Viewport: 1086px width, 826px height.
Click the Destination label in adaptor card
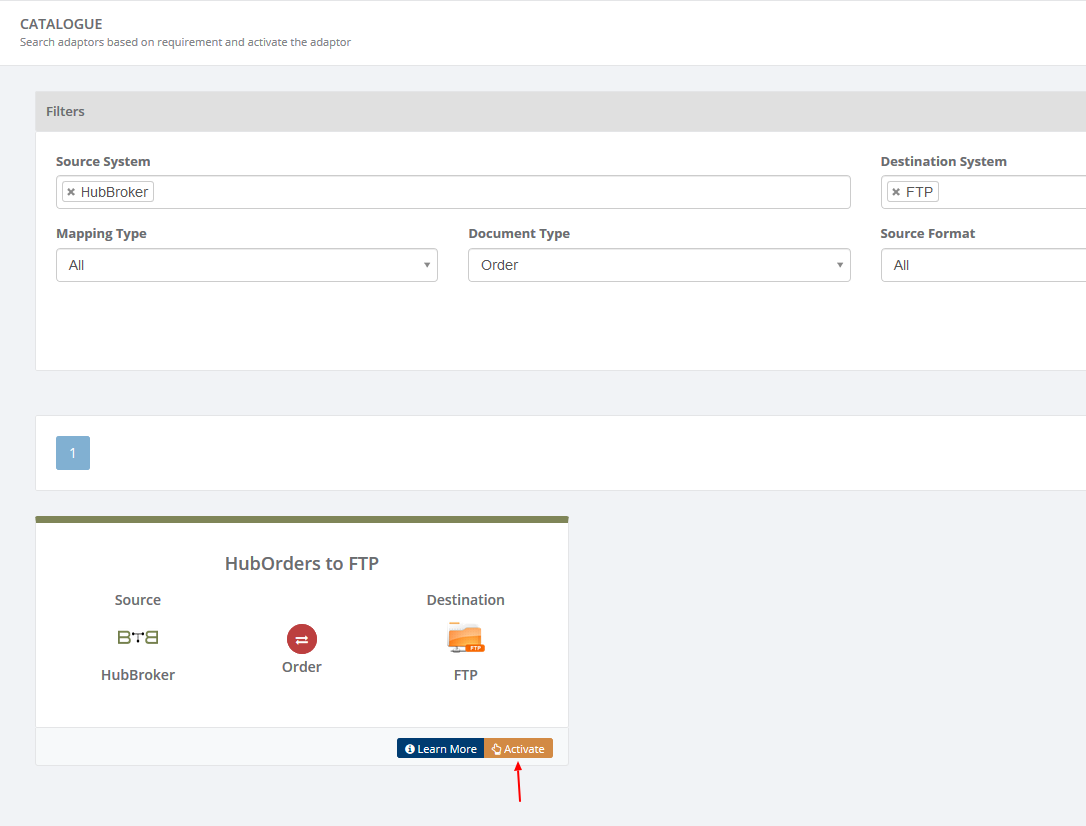(x=465, y=600)
